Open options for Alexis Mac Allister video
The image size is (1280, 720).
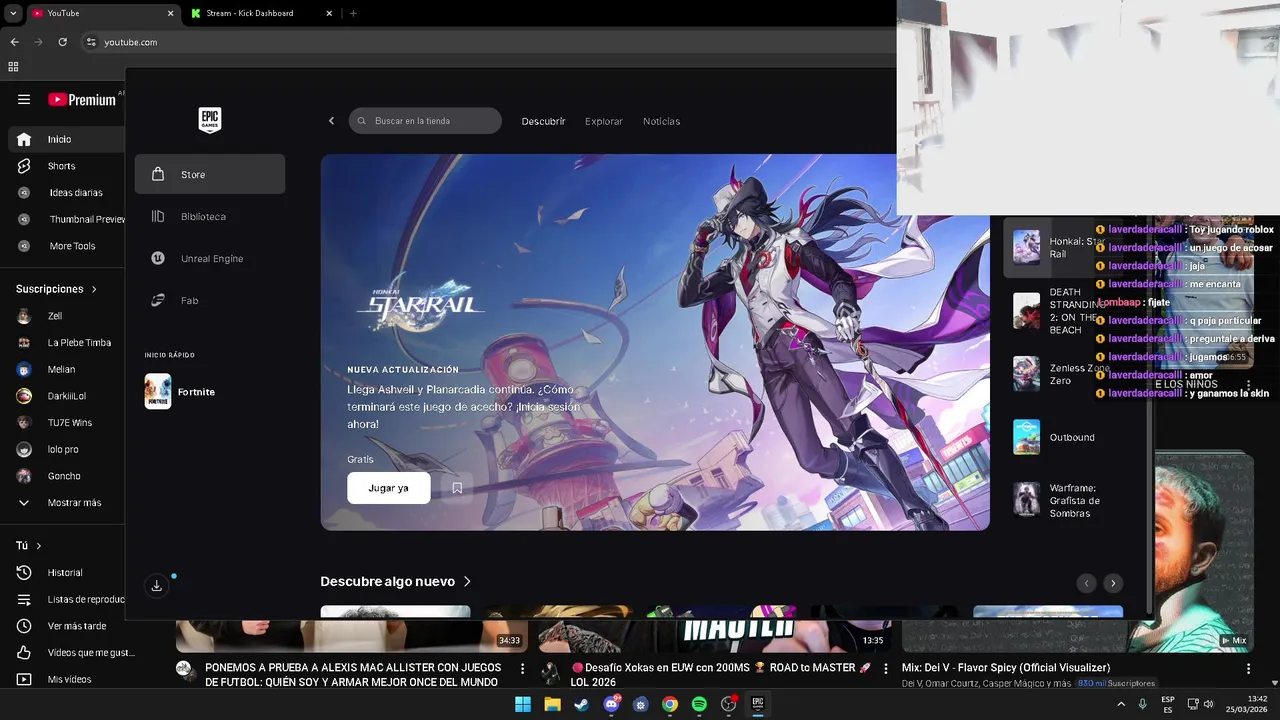pyautogui.click(x=522, y=668)
